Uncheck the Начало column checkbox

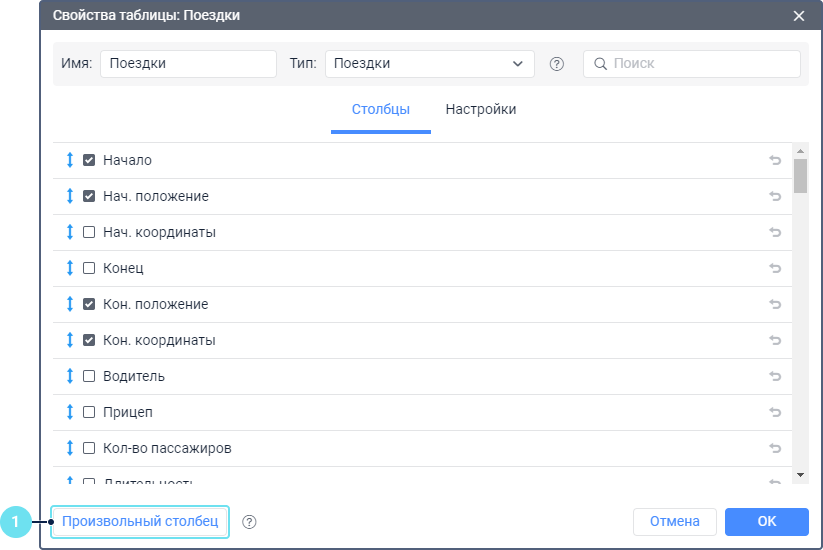pyautogui.click(x=89, y=160)
